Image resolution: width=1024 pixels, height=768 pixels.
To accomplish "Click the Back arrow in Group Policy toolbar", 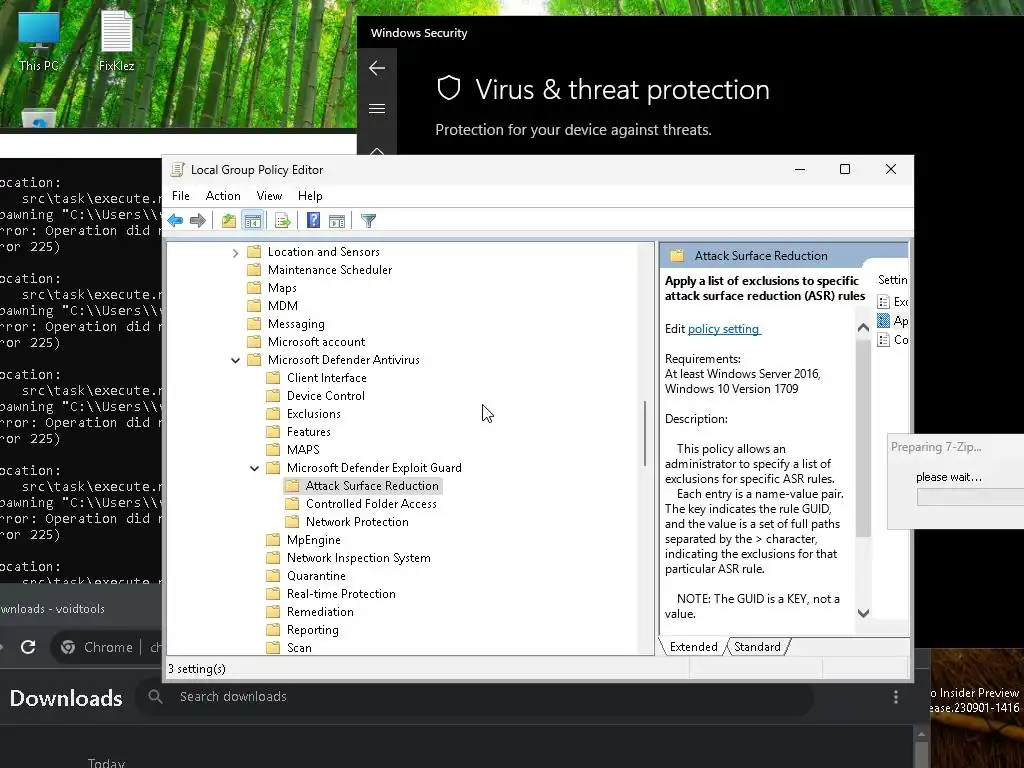I will coord(175,221).
